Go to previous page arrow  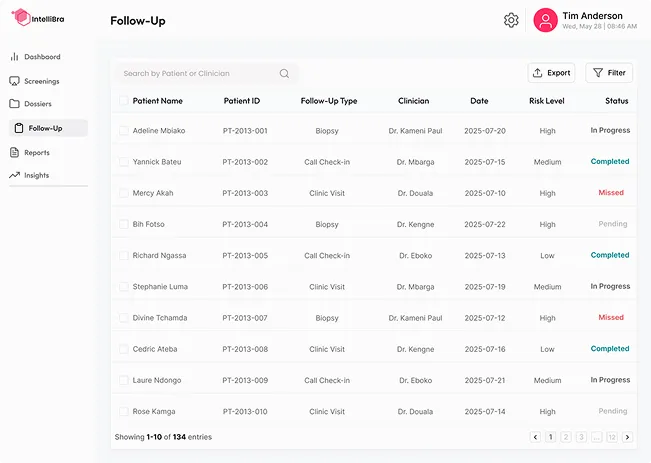click(x=535, y=437)
